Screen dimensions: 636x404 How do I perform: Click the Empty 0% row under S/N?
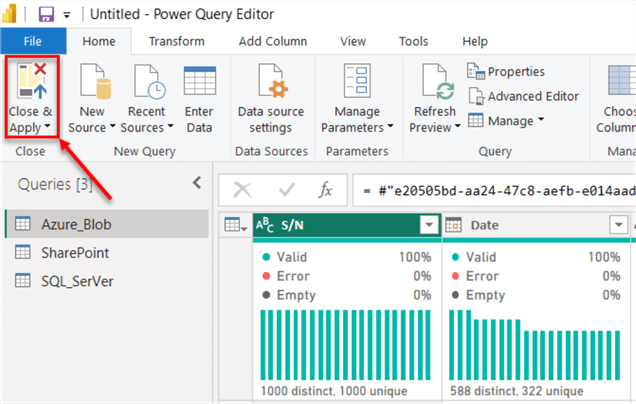click(346, 295)
